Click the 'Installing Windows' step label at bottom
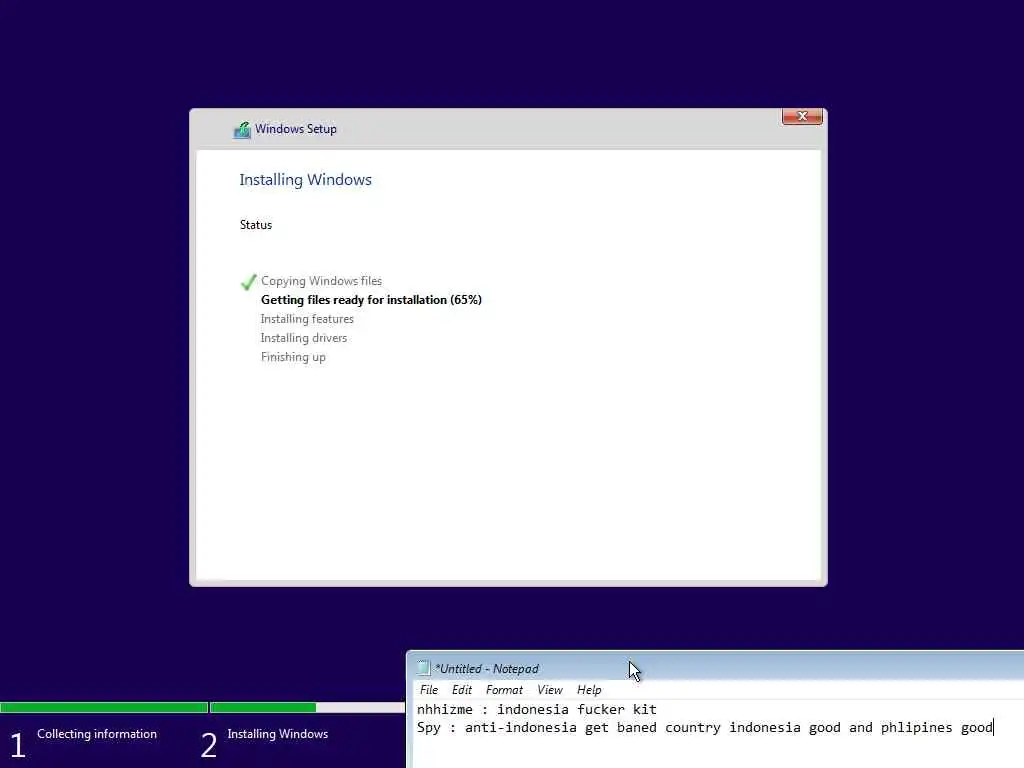Viewport: 1024px width, 768px height. [x=278, y=734]
